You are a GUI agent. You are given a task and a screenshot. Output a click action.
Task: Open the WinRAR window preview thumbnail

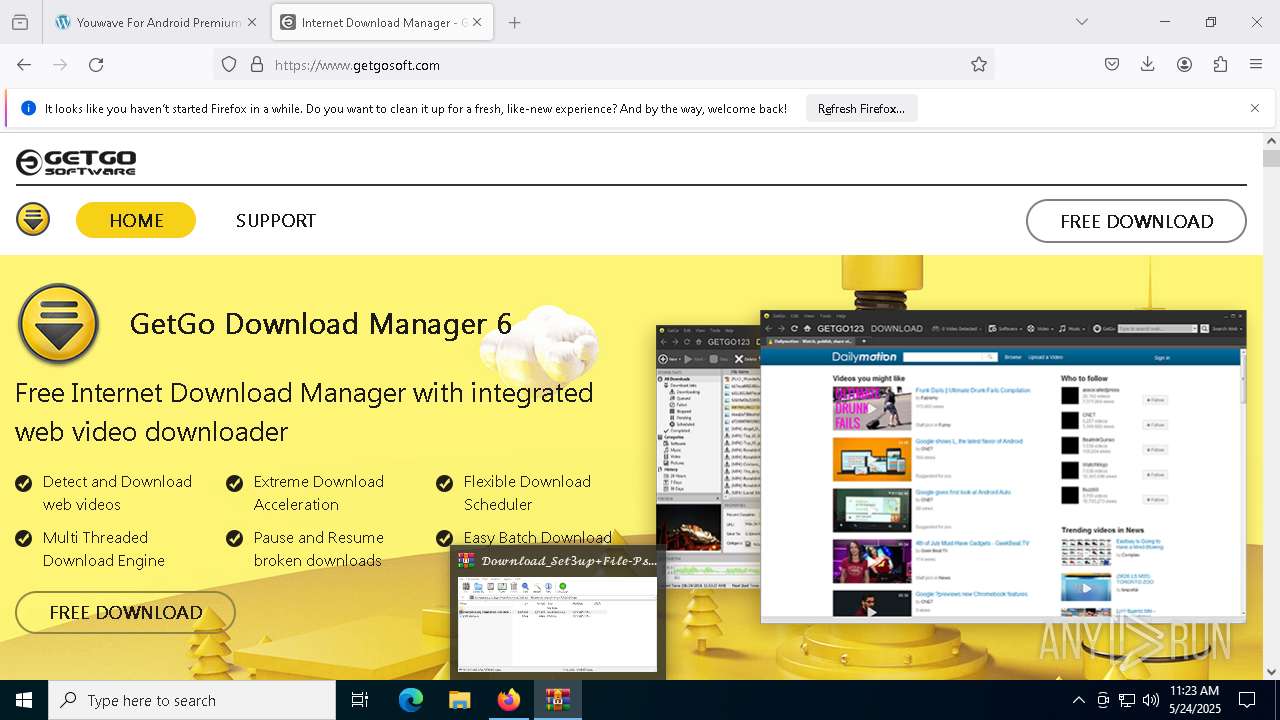coord(558,612)
